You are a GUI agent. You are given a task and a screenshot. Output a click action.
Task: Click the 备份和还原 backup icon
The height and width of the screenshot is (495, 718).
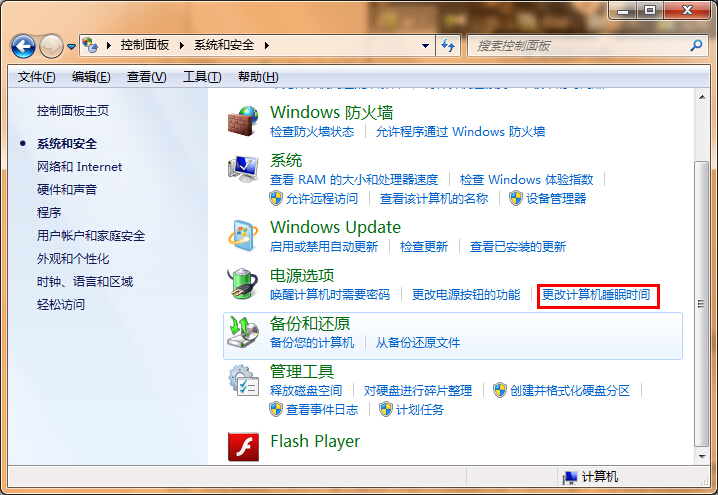pos(243,332)
